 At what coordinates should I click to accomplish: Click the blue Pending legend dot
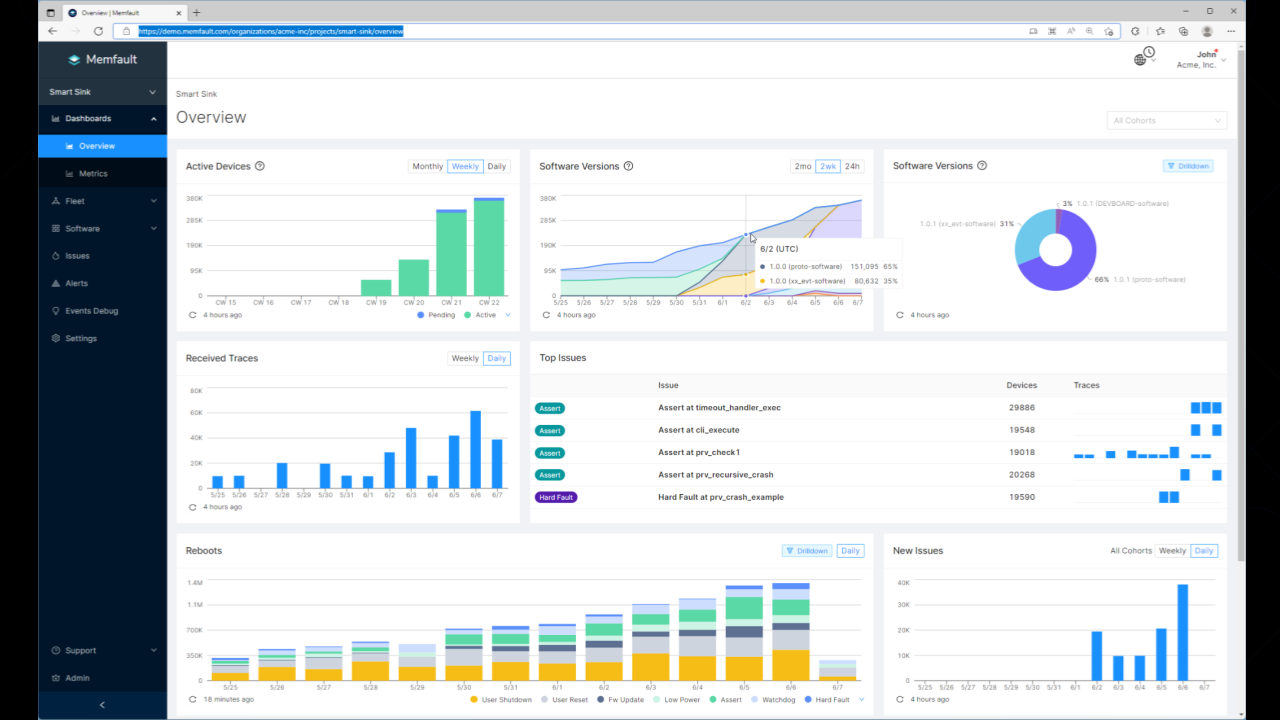(x=421, y=314)
